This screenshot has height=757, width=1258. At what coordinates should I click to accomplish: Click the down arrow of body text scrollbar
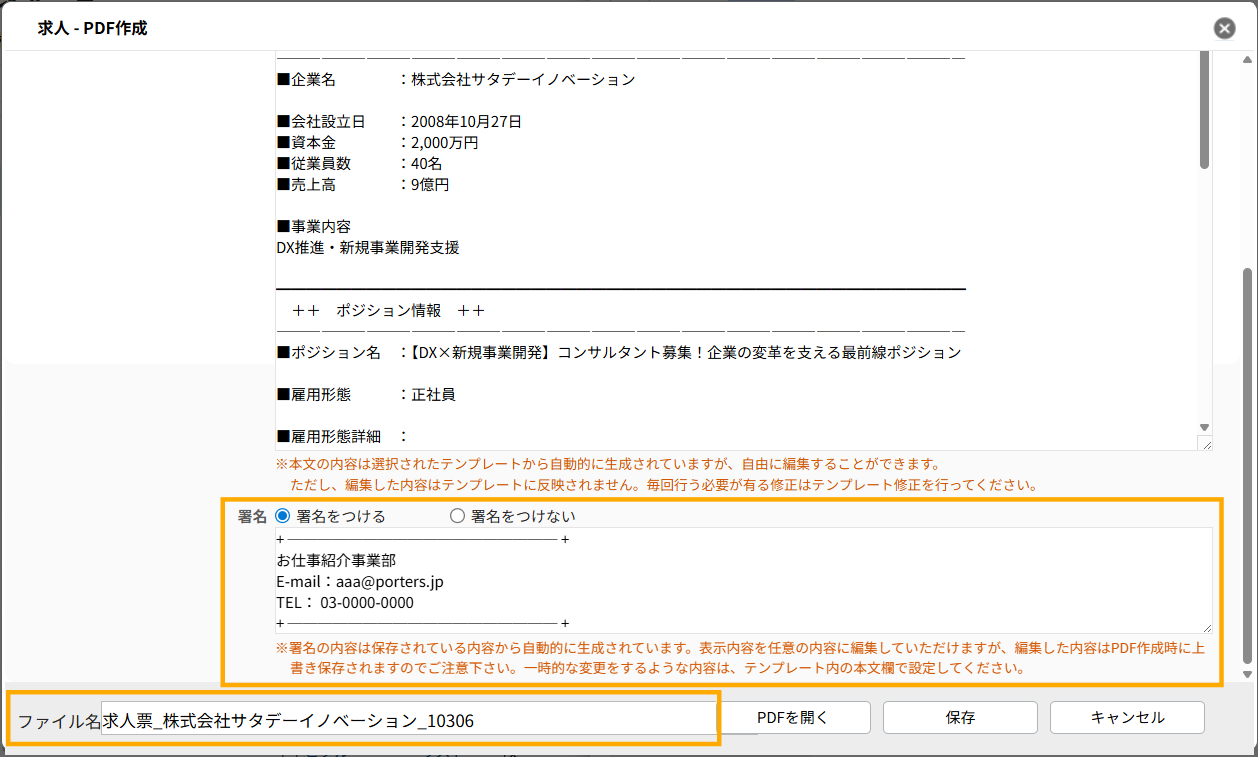point(1205,427)
